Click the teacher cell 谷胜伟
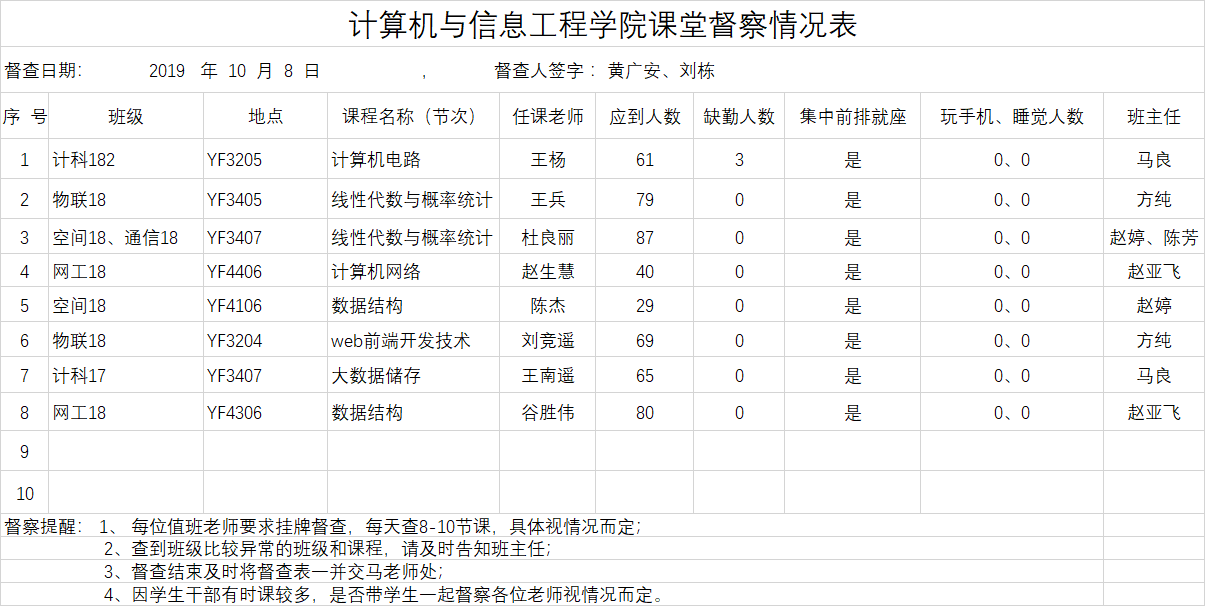 (548, 412)
